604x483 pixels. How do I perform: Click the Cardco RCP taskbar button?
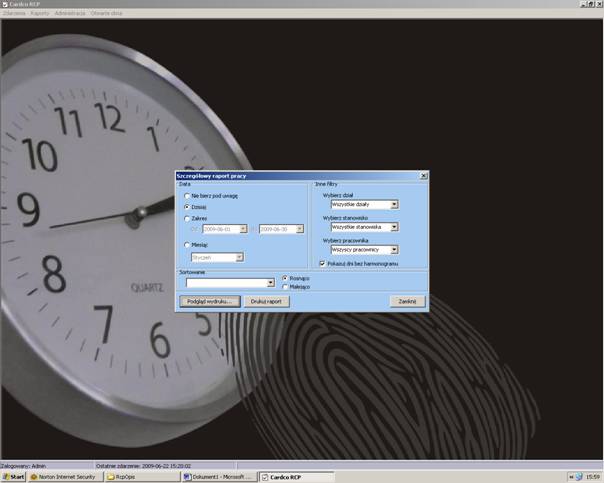coord(296,477)
